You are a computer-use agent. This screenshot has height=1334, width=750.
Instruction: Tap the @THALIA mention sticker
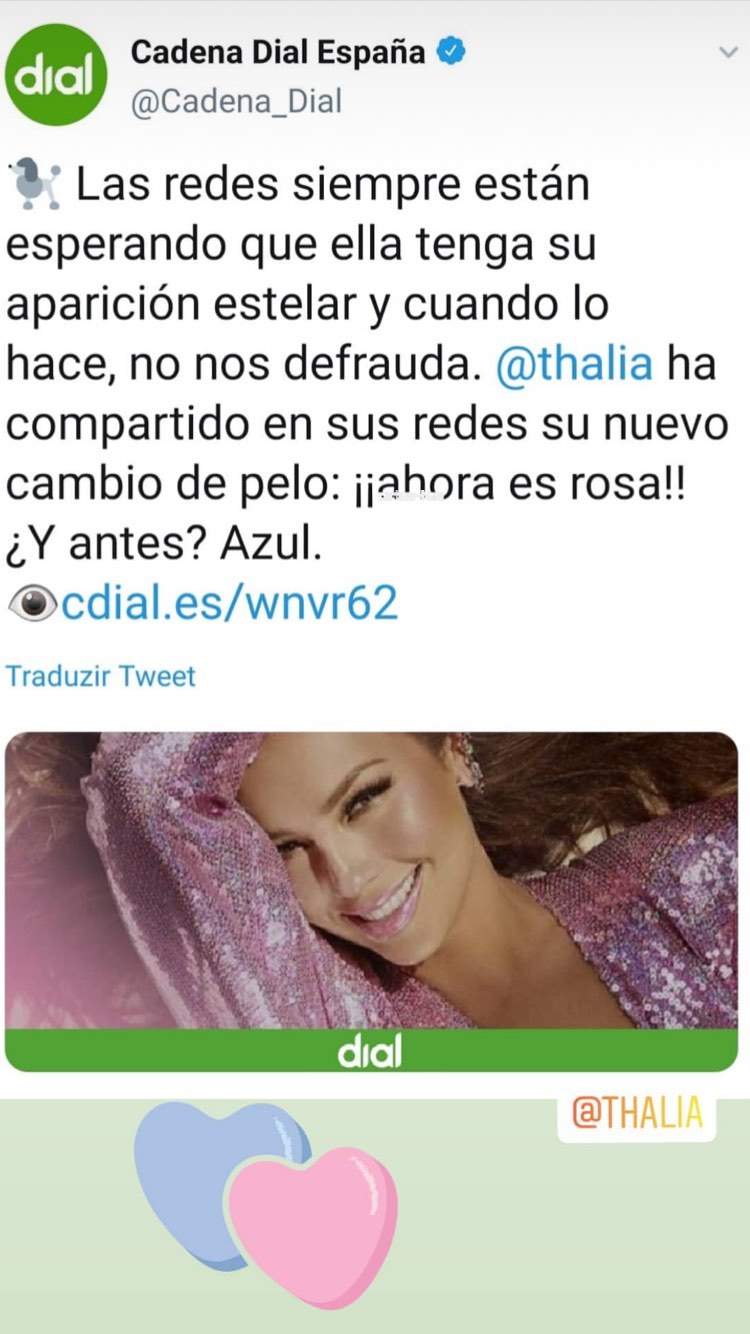637,1114
